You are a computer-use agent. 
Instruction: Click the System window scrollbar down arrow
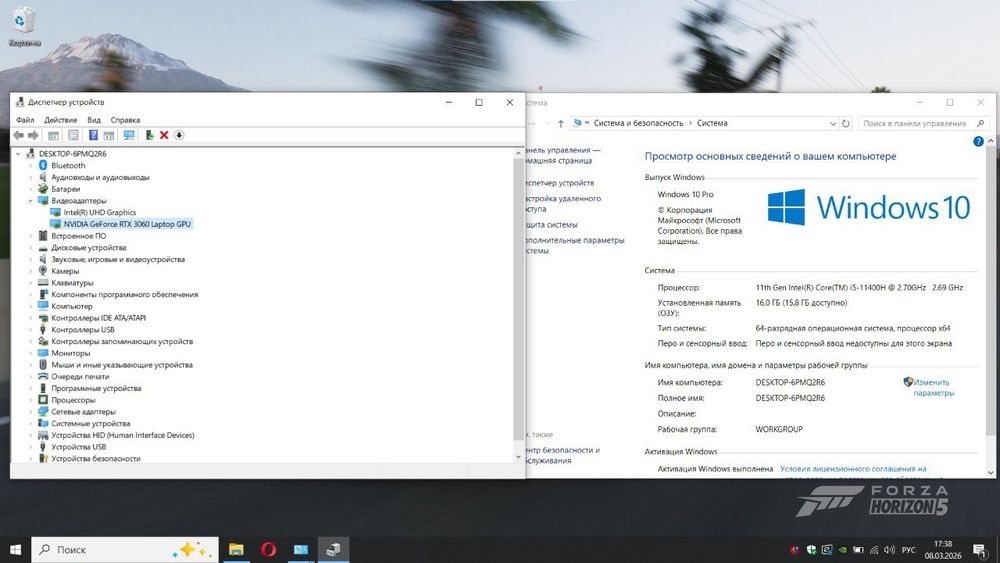[990, 472]
